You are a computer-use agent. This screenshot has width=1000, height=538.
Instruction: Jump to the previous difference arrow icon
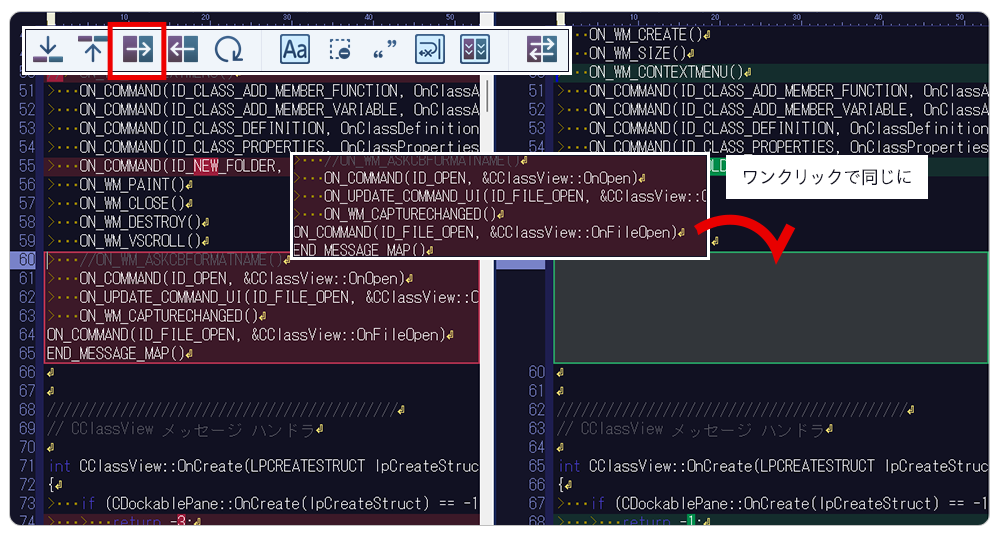pyautogui.click(x=92, y=50)
